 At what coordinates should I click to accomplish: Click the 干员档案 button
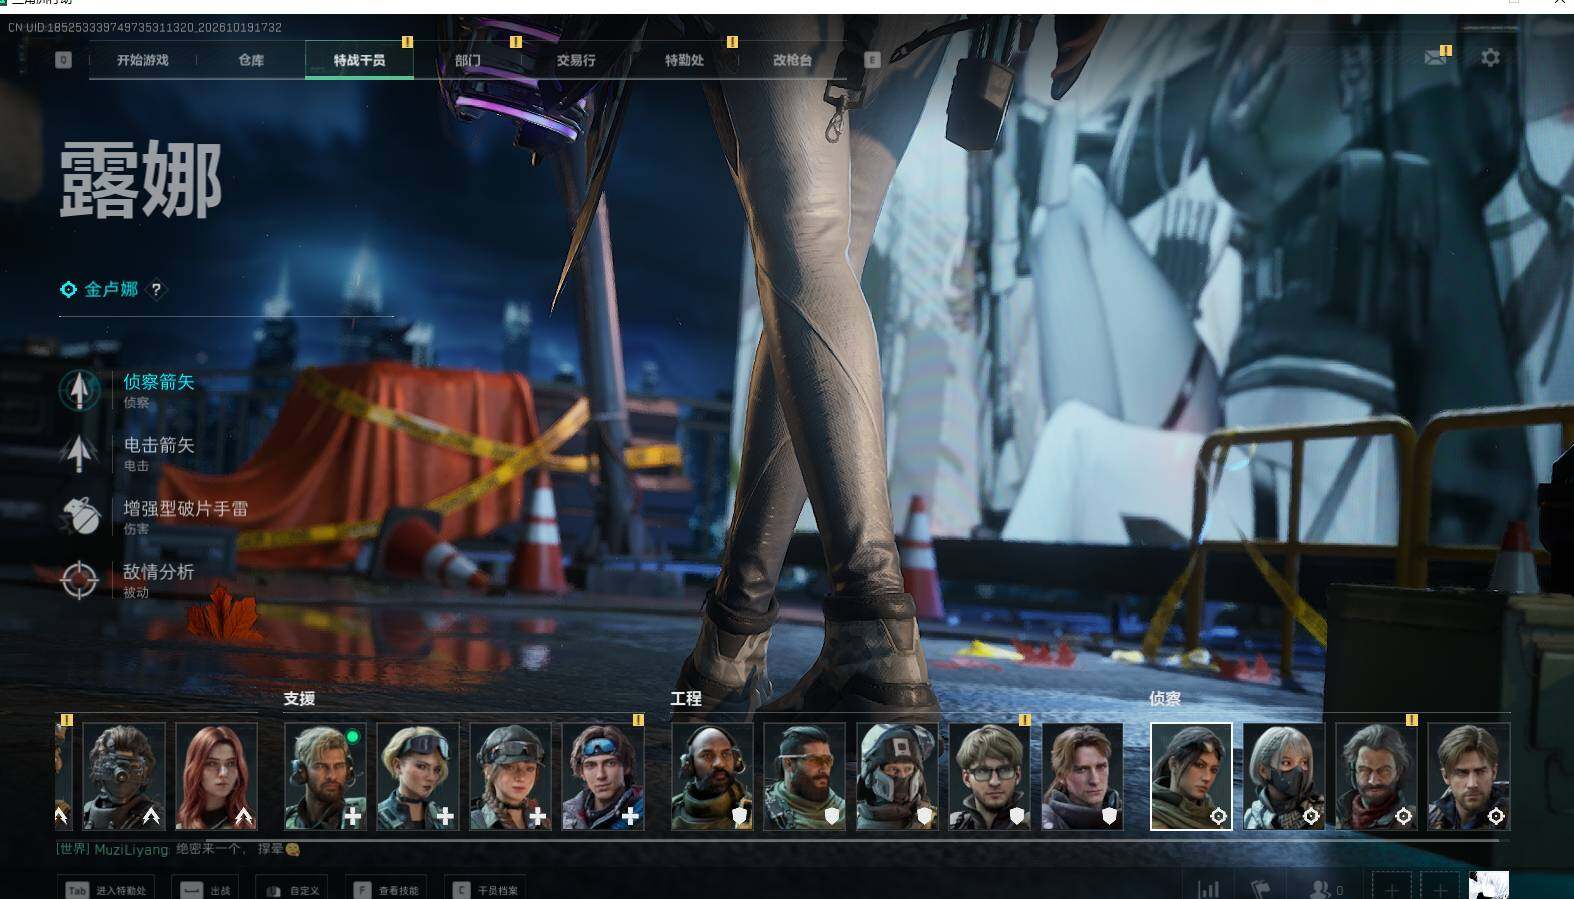click(x=486, y=889)
